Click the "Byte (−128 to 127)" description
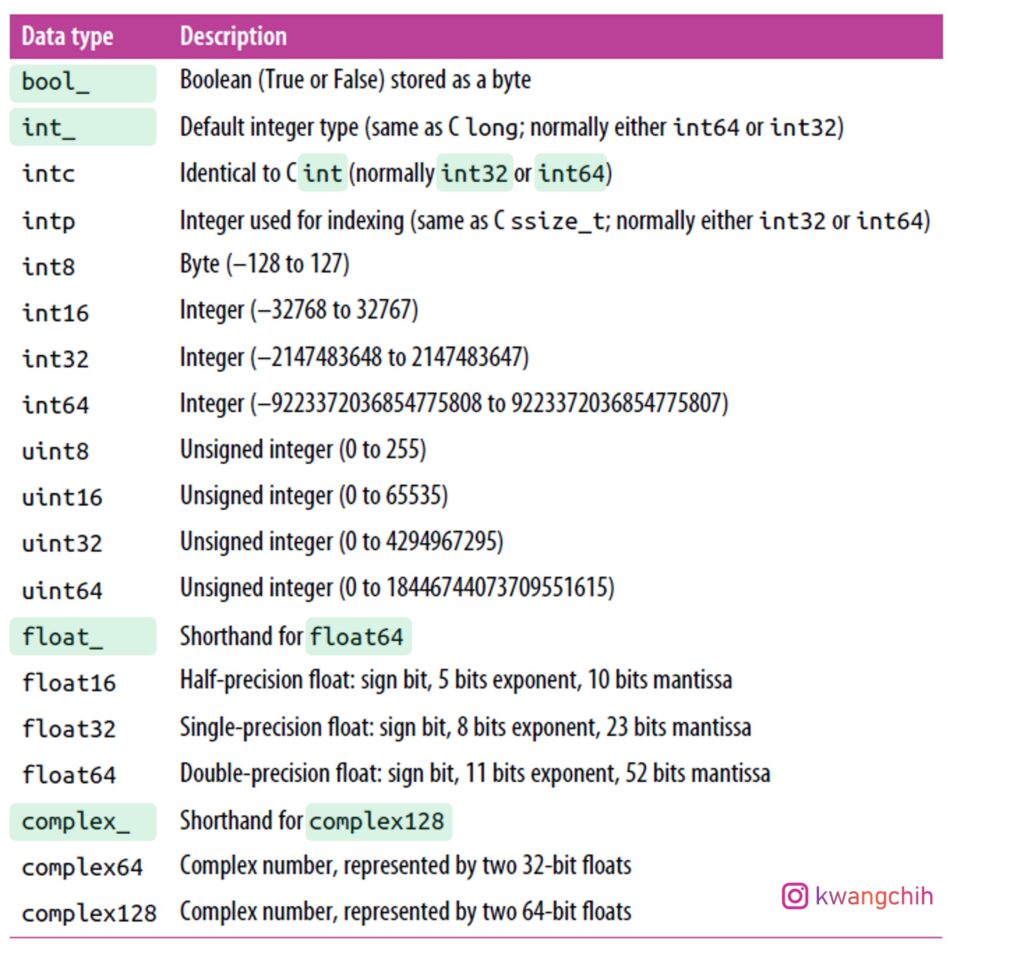The width and height of the screenshot is (1024, 955). (x=264, y=266)
